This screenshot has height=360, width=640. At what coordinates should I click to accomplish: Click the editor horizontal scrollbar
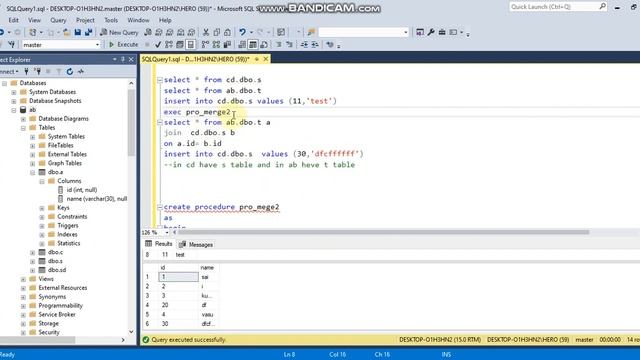[x=383, y=232]
